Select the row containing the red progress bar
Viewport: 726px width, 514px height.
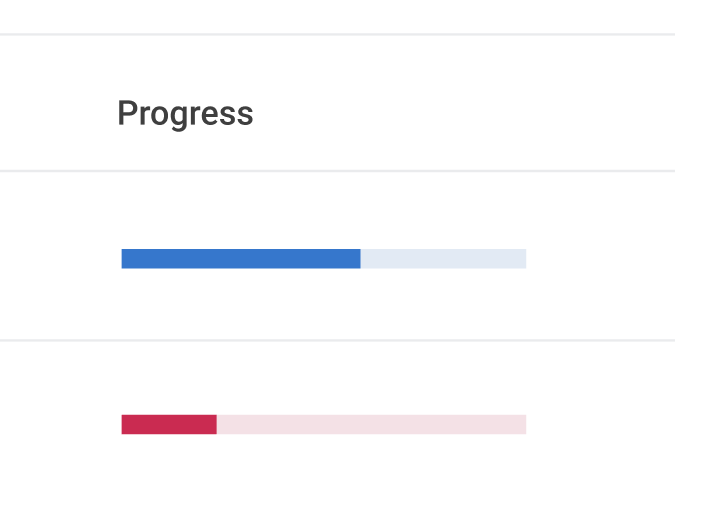[x=337, y=427]
